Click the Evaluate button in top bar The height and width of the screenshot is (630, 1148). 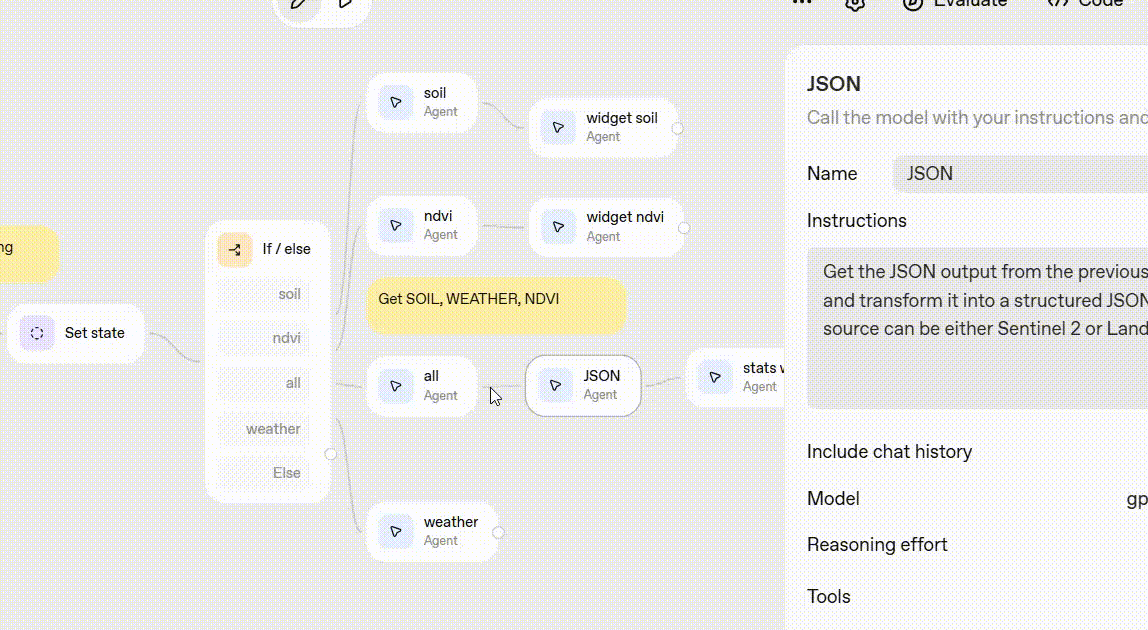tap(955, 3)
